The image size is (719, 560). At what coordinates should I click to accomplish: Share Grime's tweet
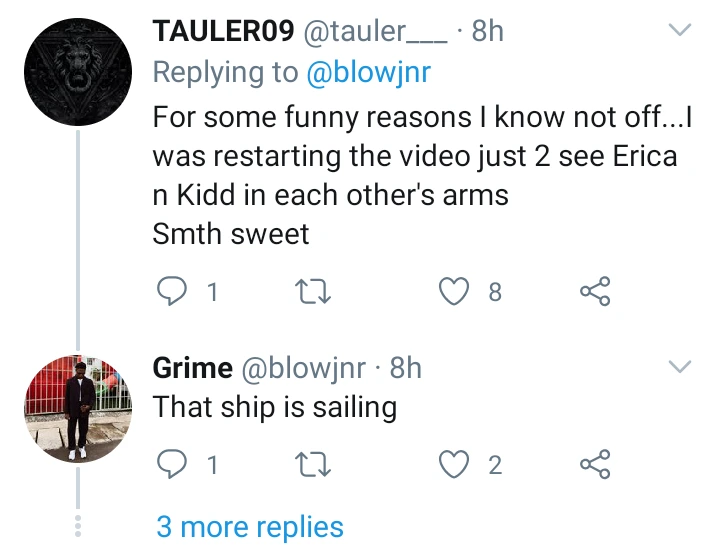[x=595, y=465]
